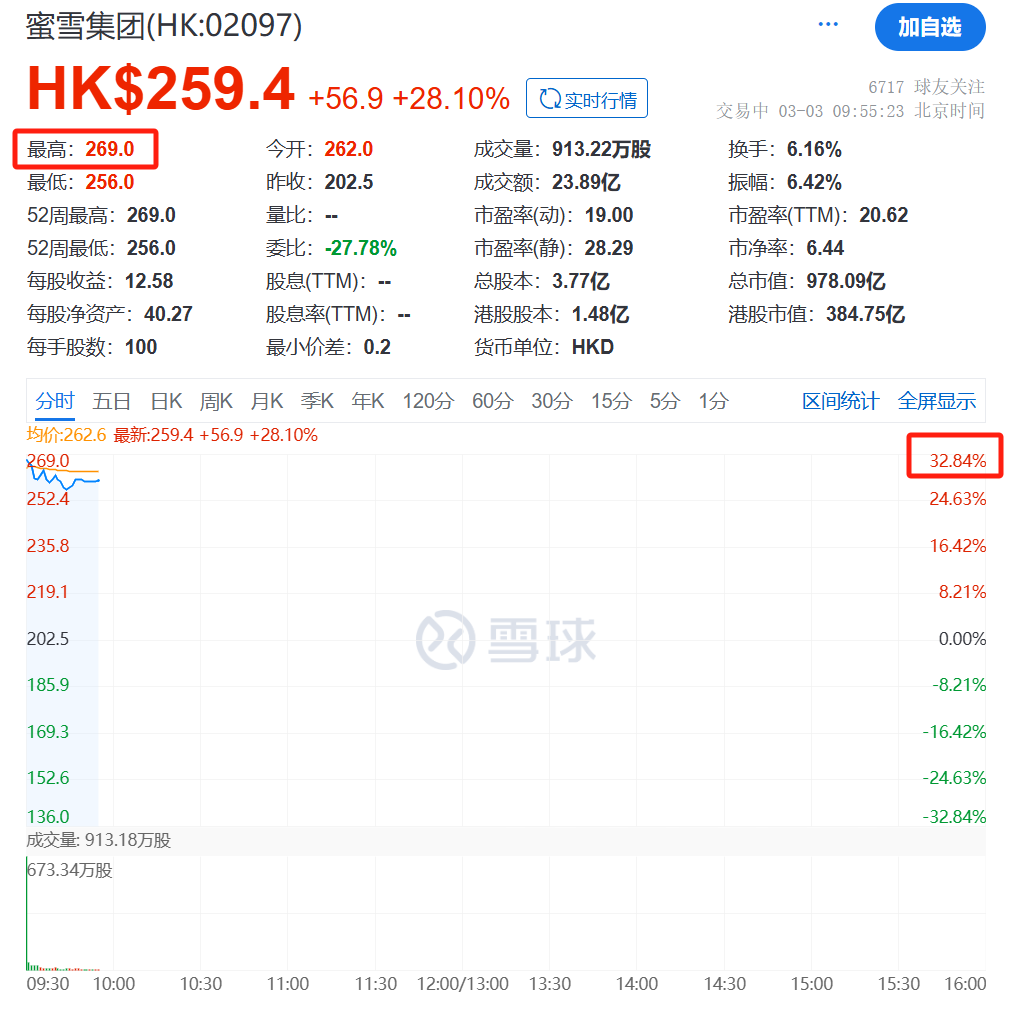The width and height of the screenshot is (1011, 1014).
Task: Click the 今开 value 262.0
Action: point(349,149)
